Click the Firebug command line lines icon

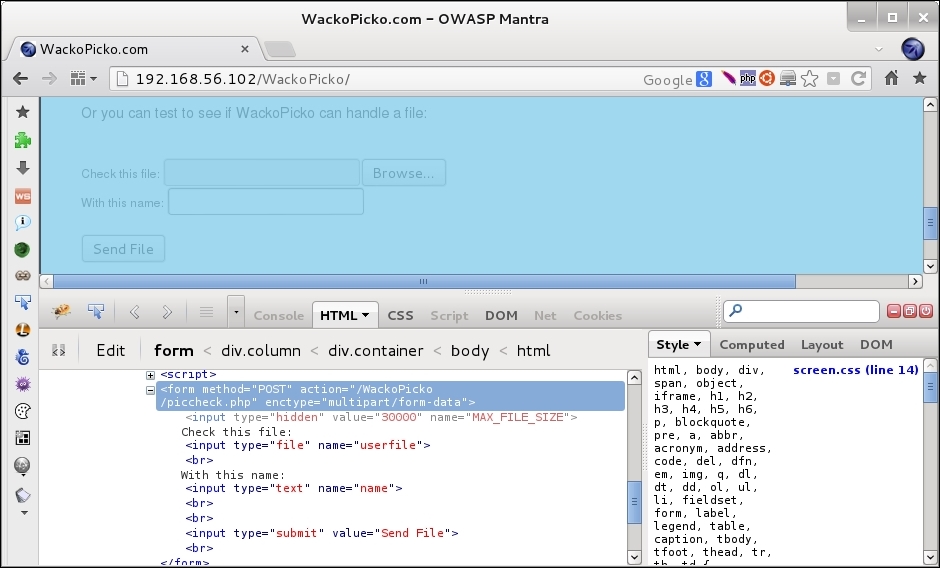[206, 312]
